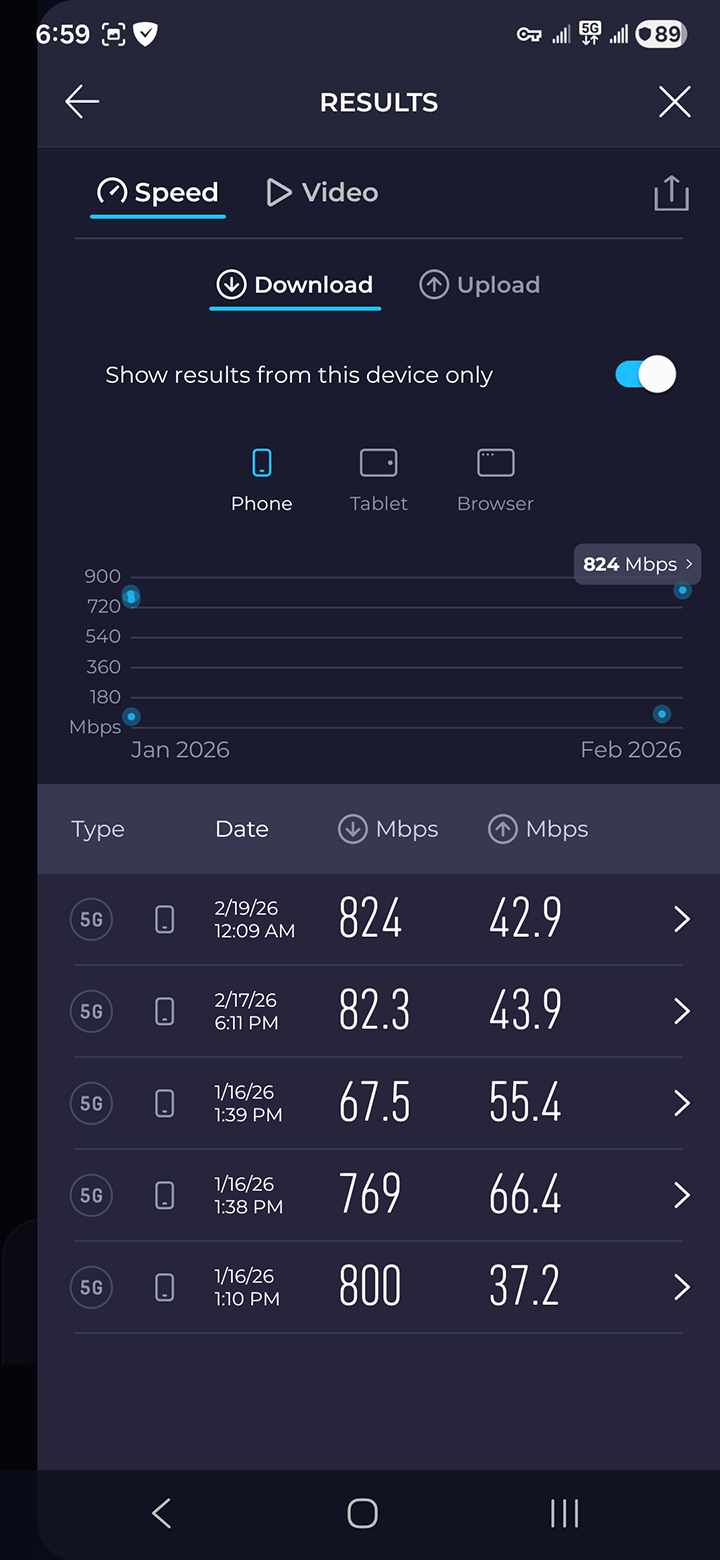720x1560 pixels.
Task: Switch to the Upload results view
Action: (479, 285)
